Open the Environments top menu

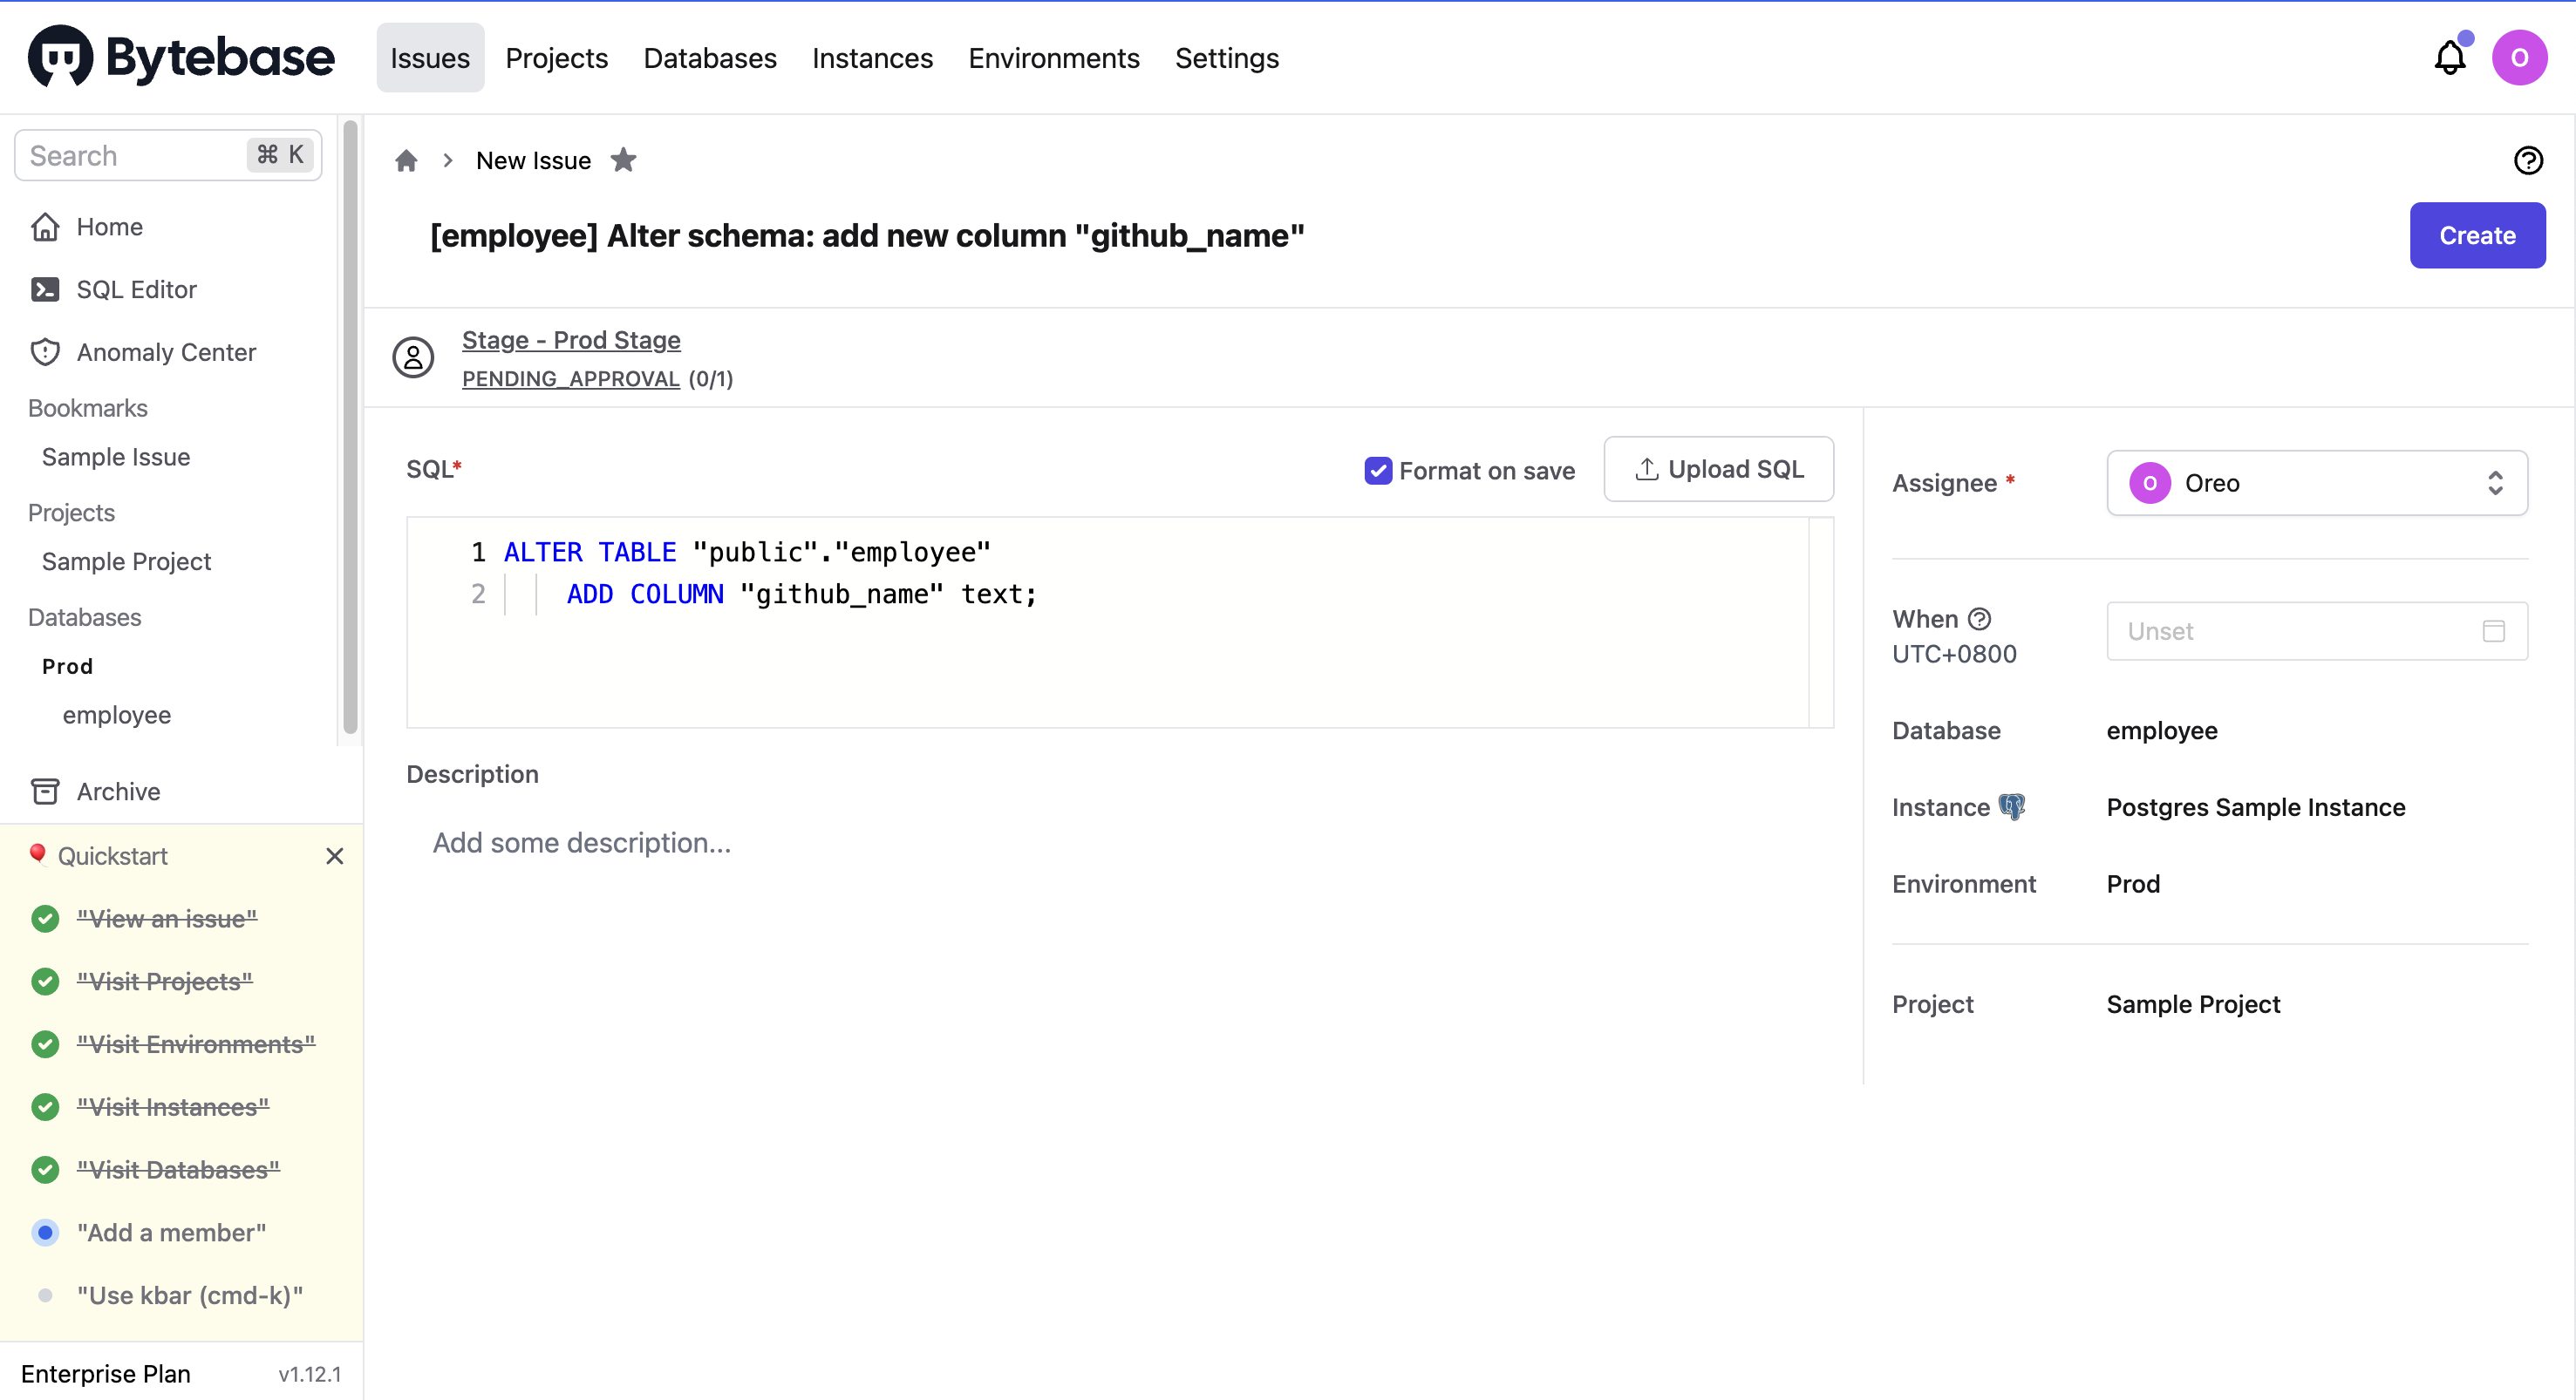click(1053, 58)
